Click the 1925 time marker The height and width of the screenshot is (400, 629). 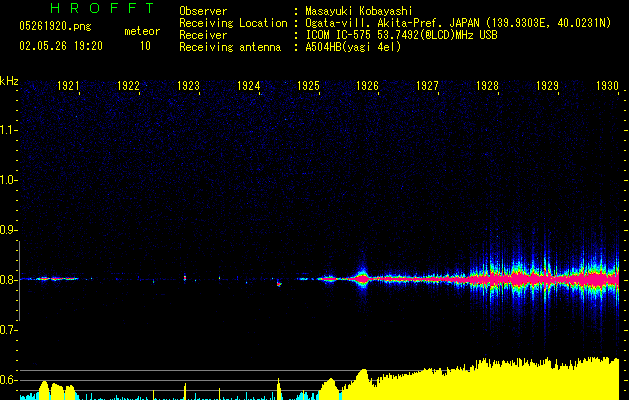tap(308, 86)
